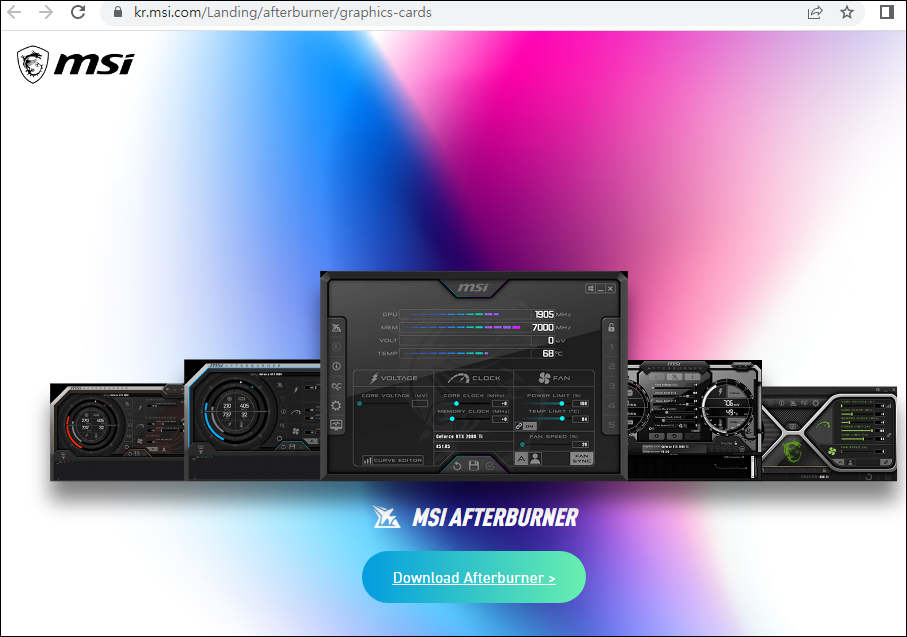Click the Afterburner jet icon atop the skin sidebar
Viewport: 907px width, 637px height.
click(x=336, y=327)
